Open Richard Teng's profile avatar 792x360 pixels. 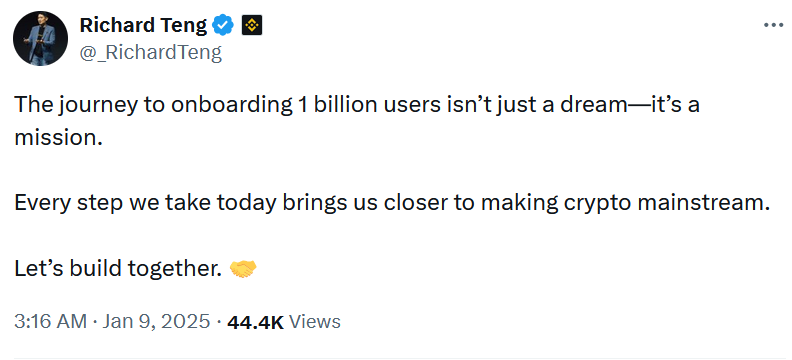point(40,38)
